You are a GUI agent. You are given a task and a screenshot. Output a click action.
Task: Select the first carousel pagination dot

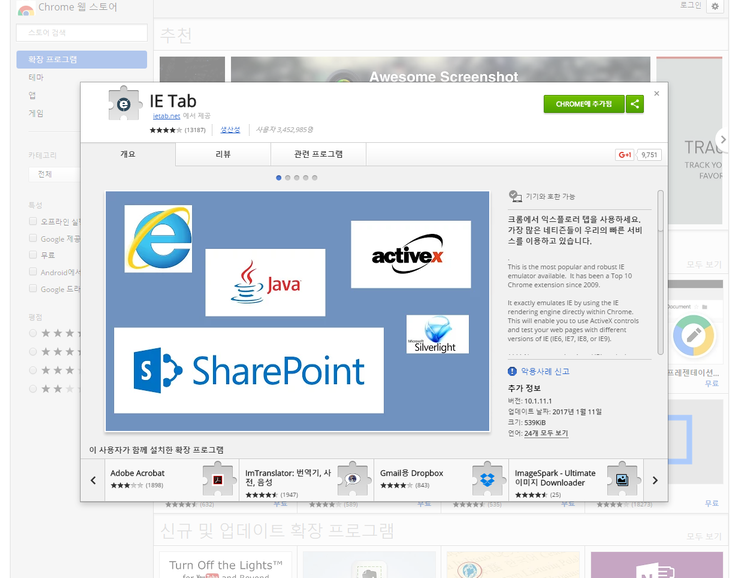[x=278, y=177]
